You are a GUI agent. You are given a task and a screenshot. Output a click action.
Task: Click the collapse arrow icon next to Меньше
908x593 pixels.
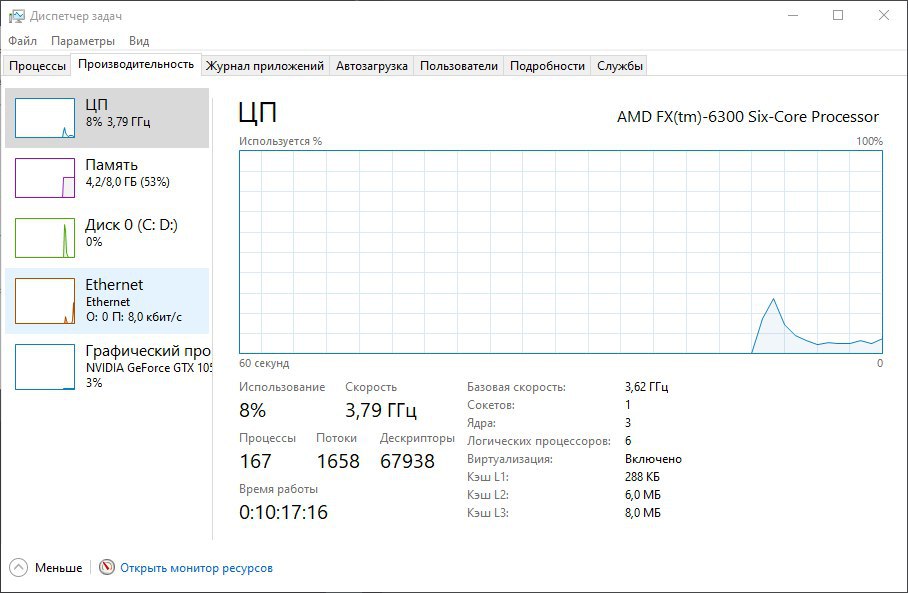19,568
